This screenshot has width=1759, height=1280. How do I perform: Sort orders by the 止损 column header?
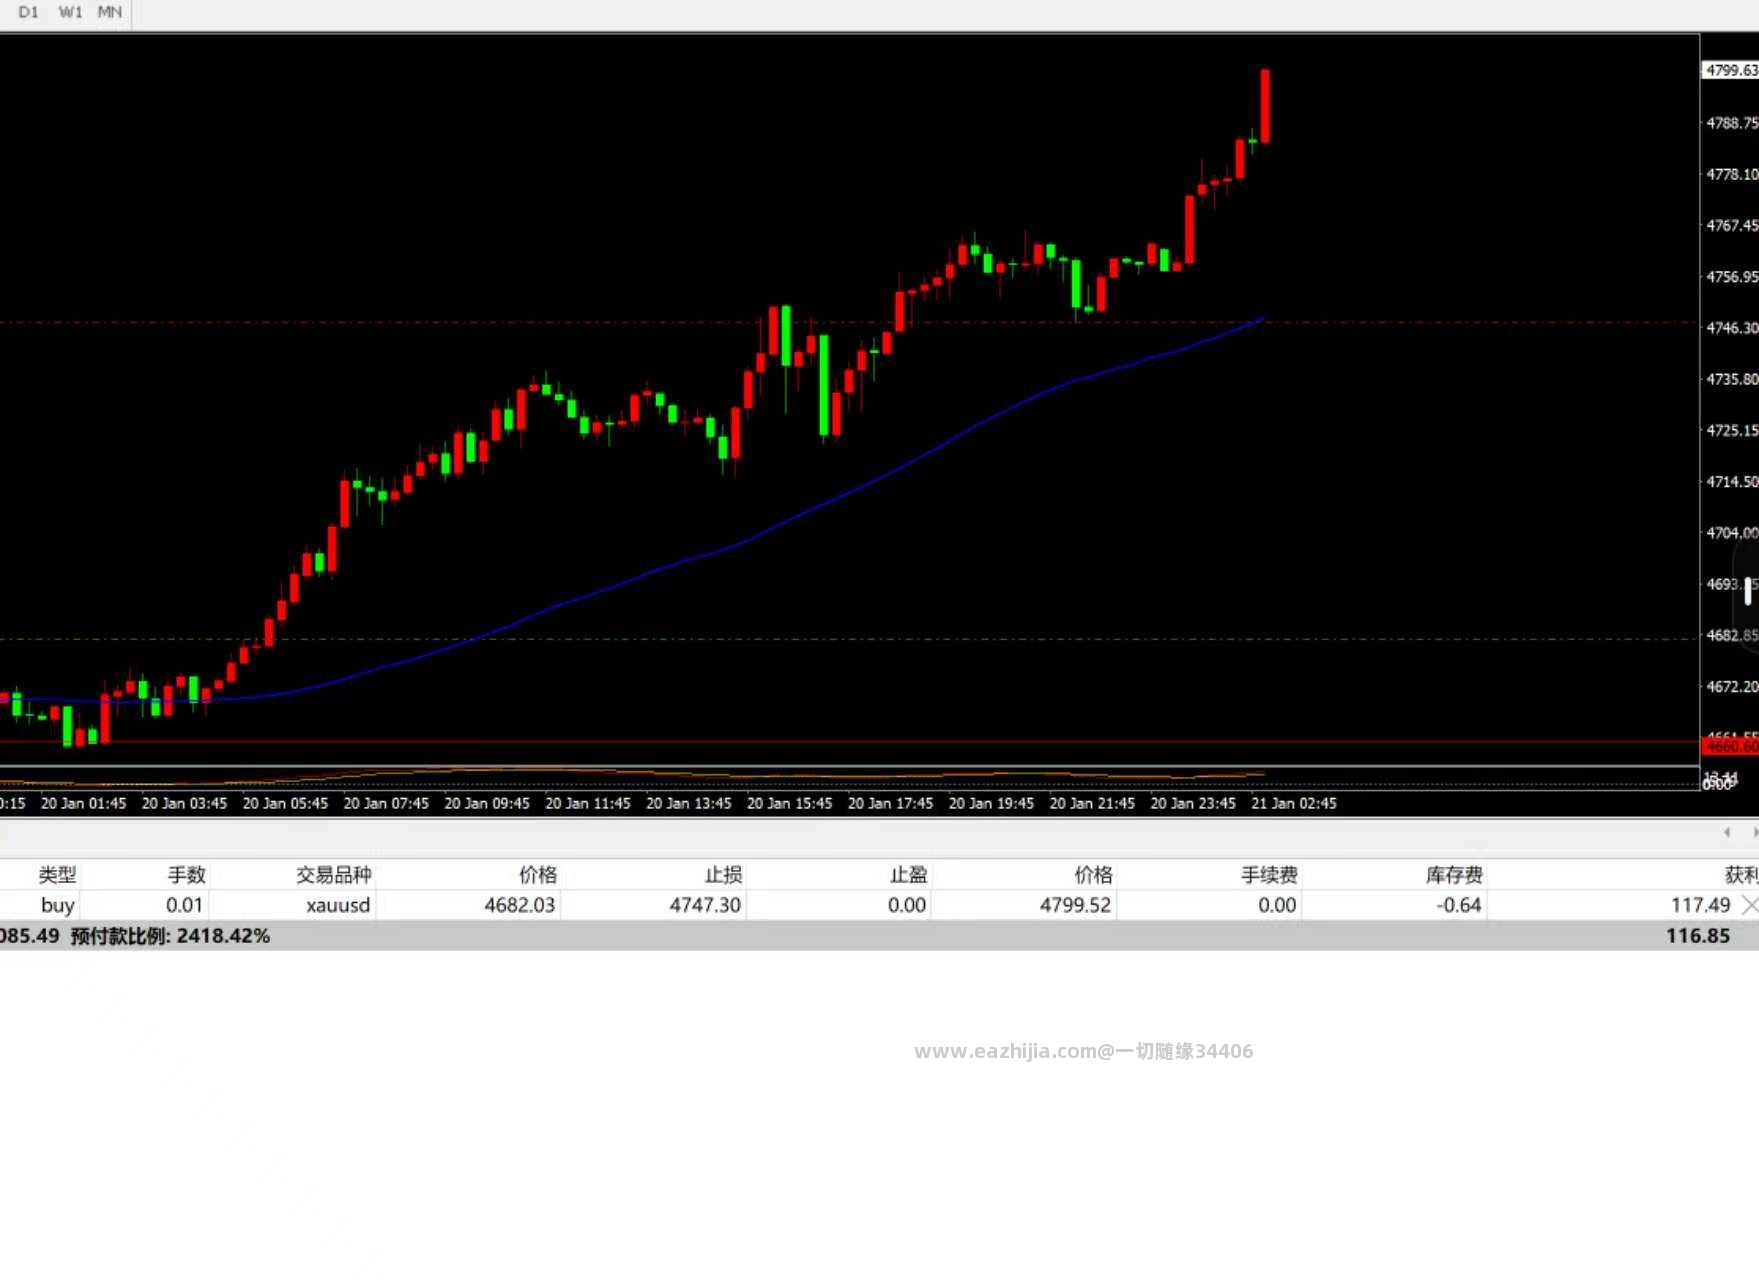pyautogui.click(x=724, y=875)
